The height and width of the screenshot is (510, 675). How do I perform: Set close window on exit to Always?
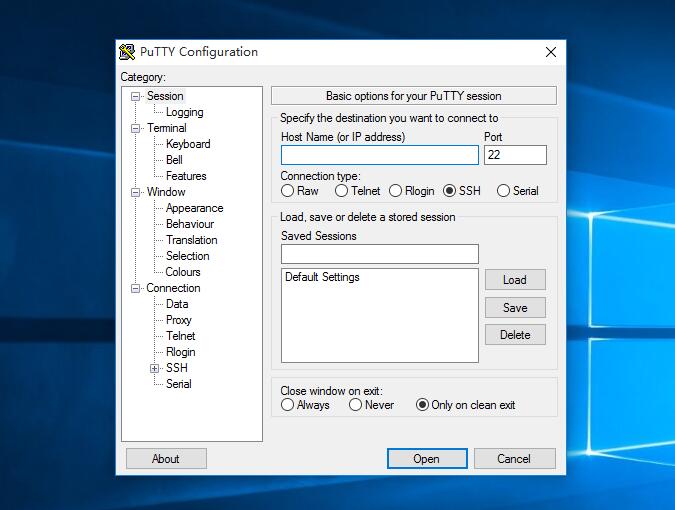287,405
